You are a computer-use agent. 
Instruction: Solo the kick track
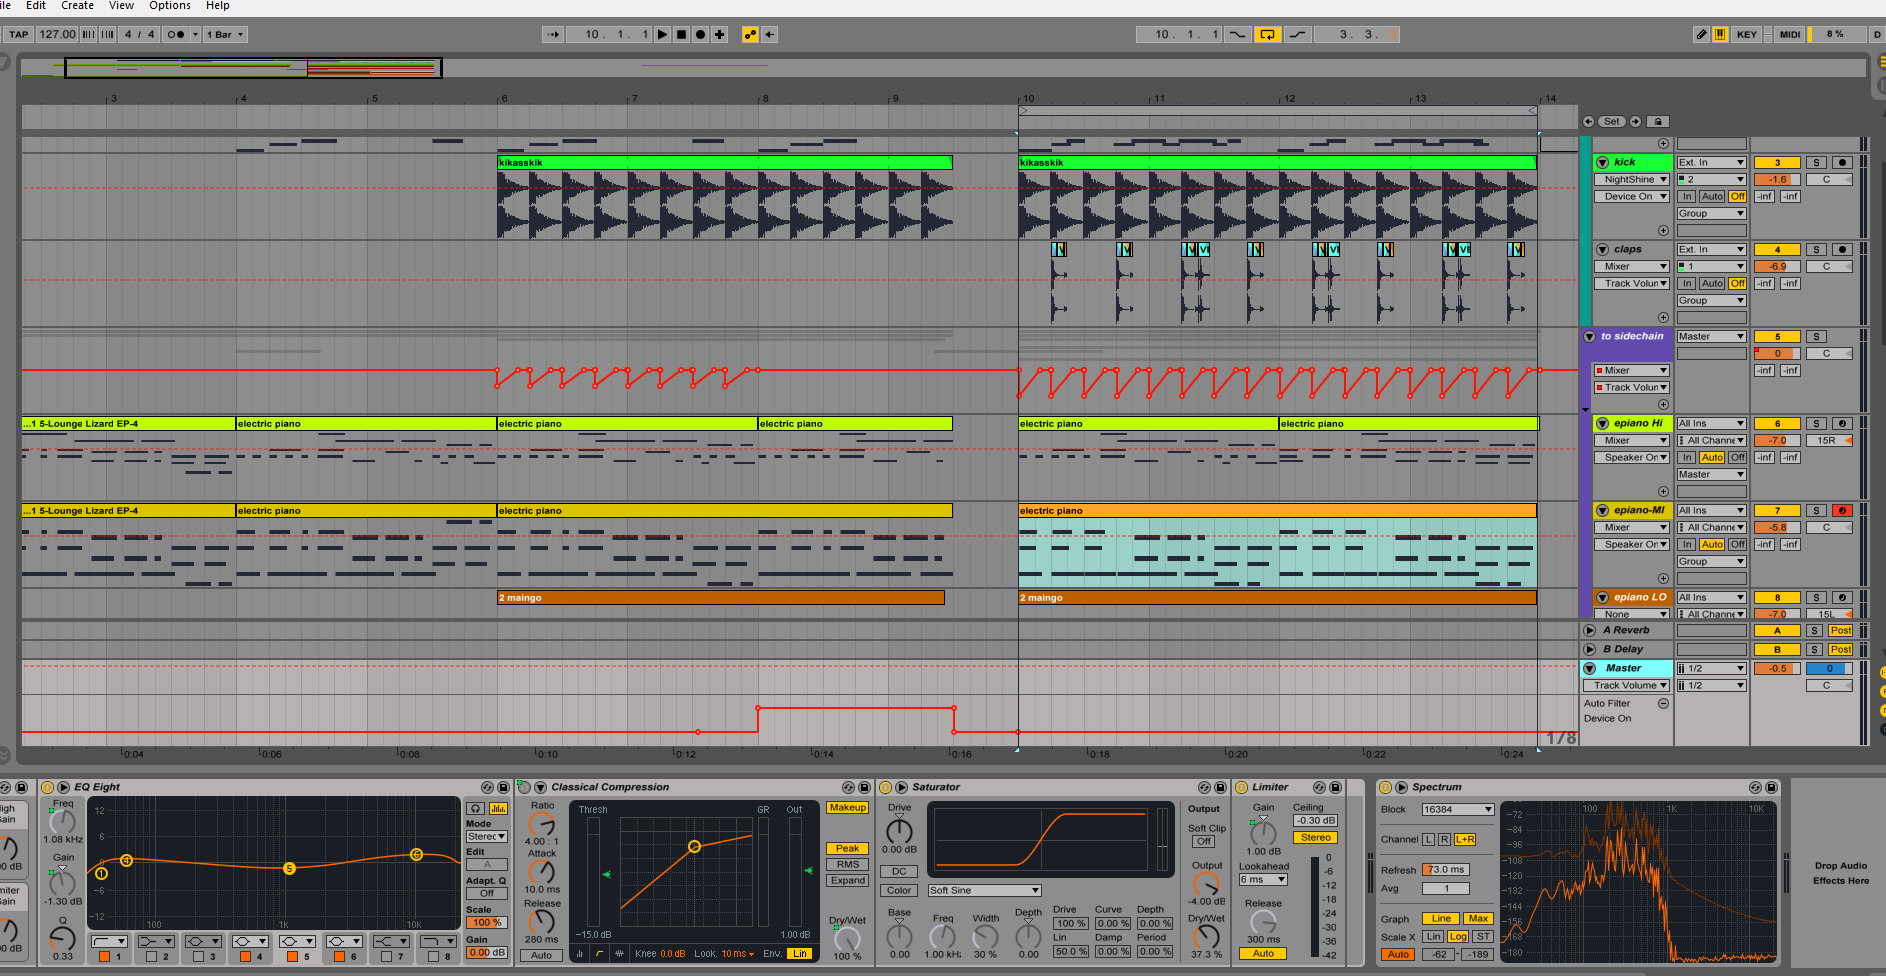tap(1816, 162)
